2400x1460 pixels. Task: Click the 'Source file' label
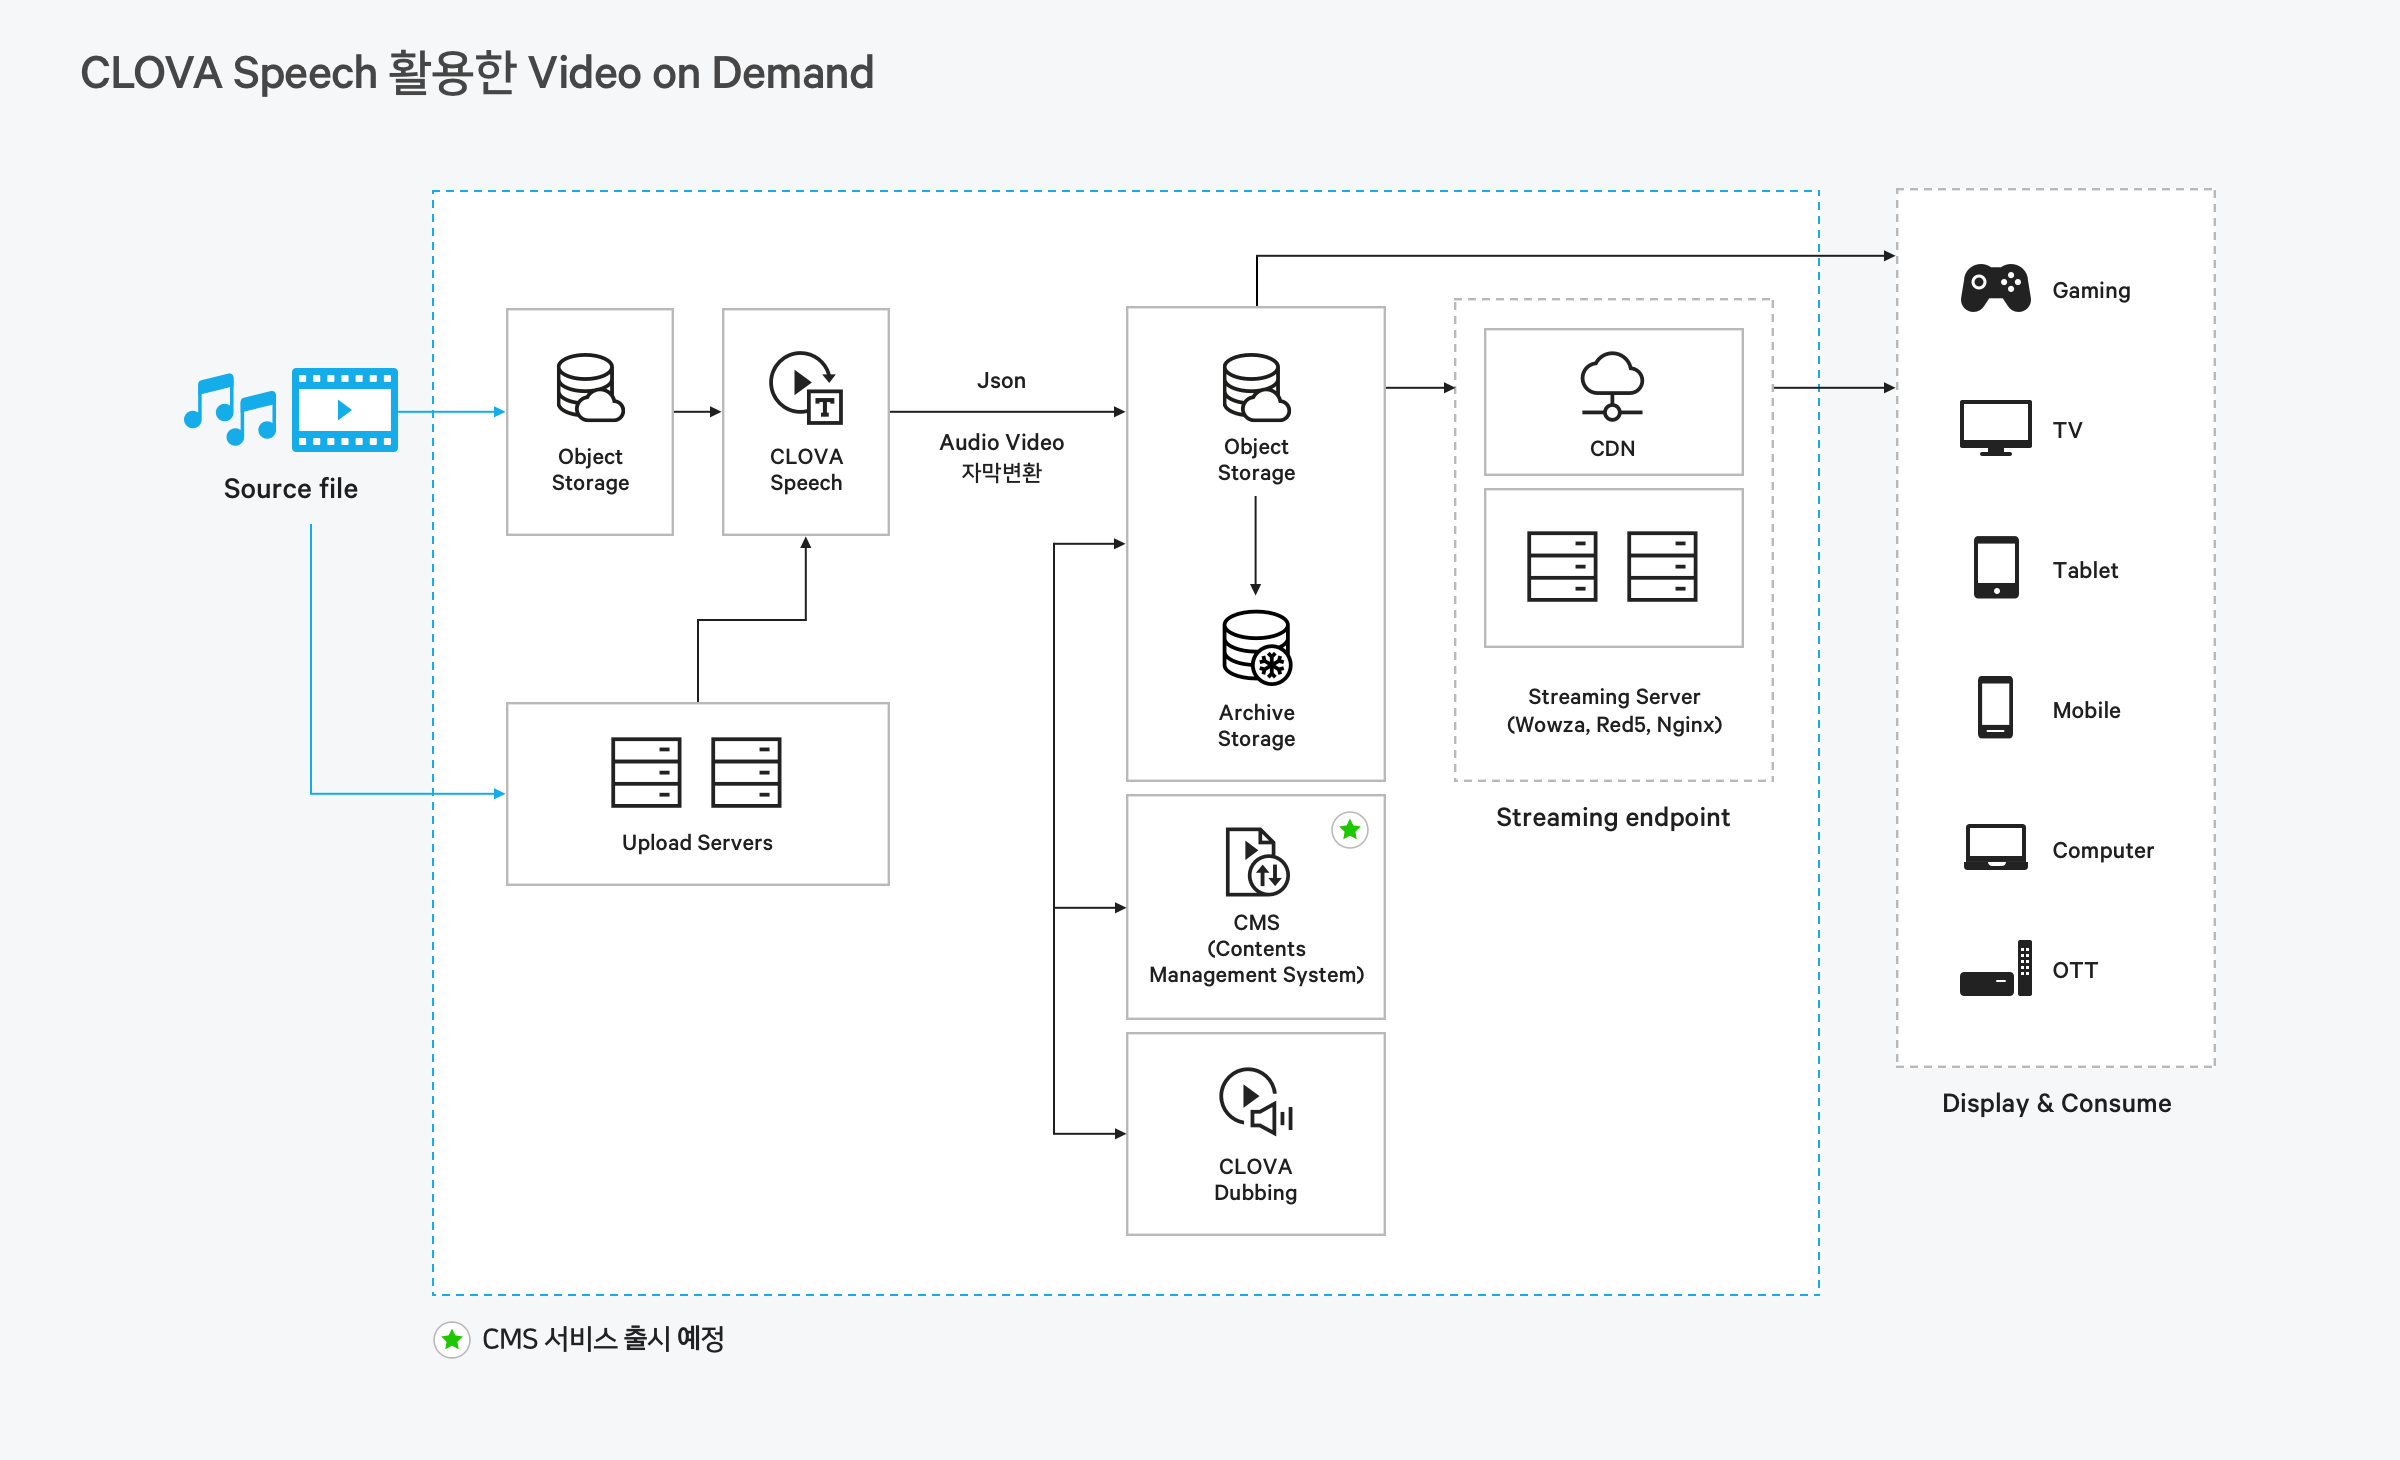click(x=291, y=489)
